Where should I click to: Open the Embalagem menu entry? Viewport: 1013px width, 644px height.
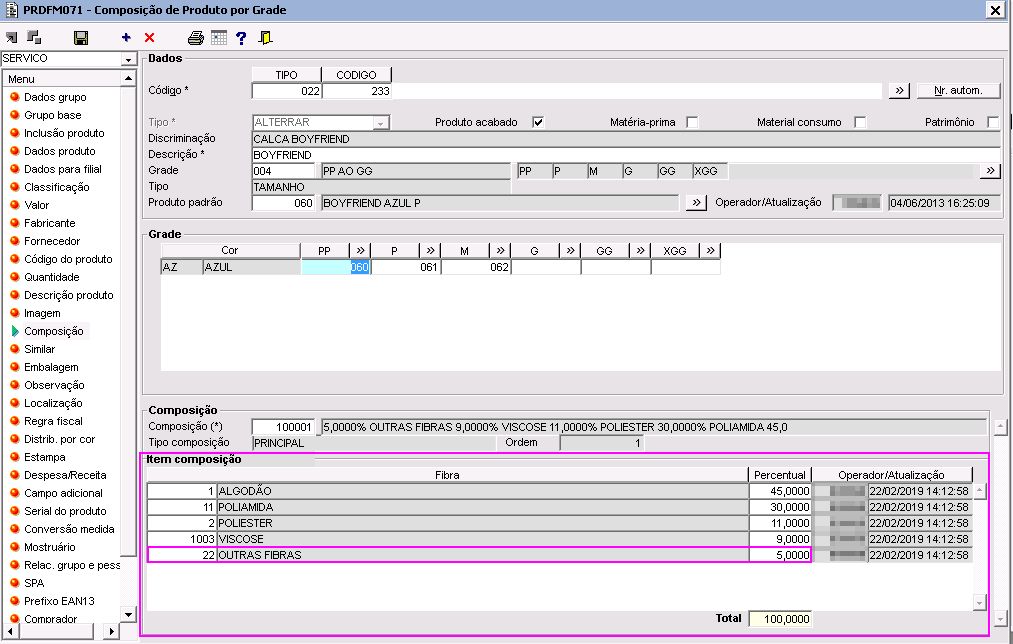tap(51, 368)
